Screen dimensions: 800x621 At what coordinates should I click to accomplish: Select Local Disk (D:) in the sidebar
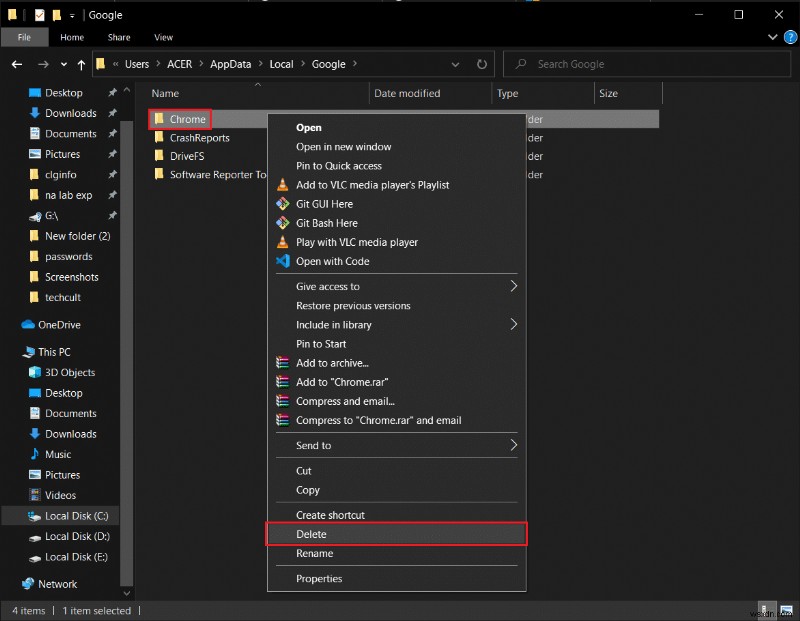[76, 536]
